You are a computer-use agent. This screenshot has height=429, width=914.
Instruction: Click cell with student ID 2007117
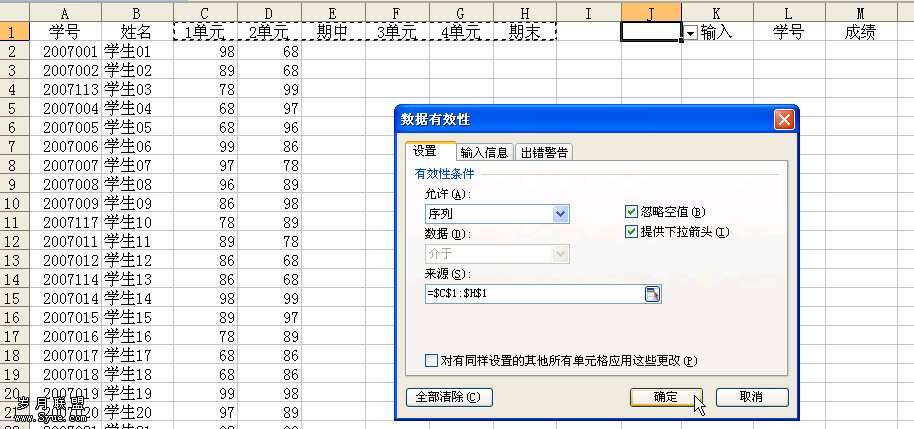click(x=65, y=222)
